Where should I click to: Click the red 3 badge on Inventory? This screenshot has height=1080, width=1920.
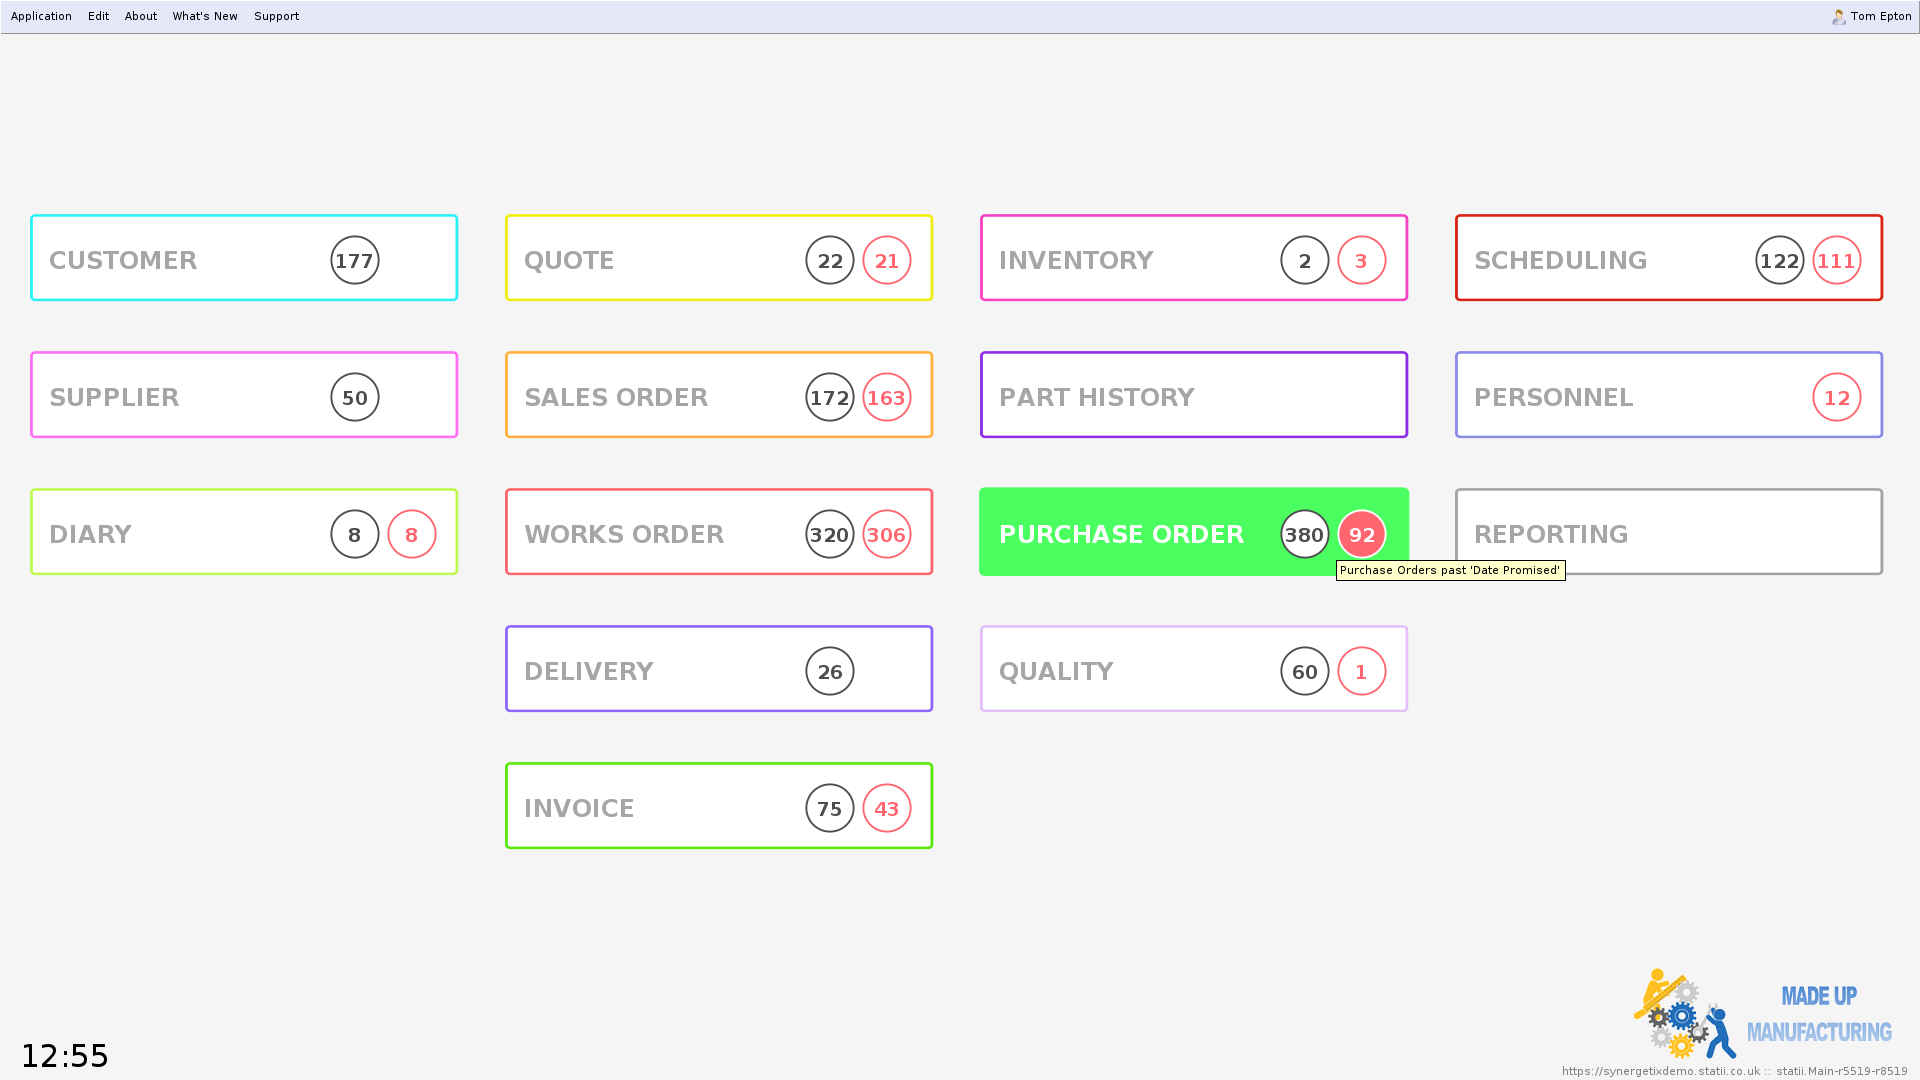click(1361, 261)
